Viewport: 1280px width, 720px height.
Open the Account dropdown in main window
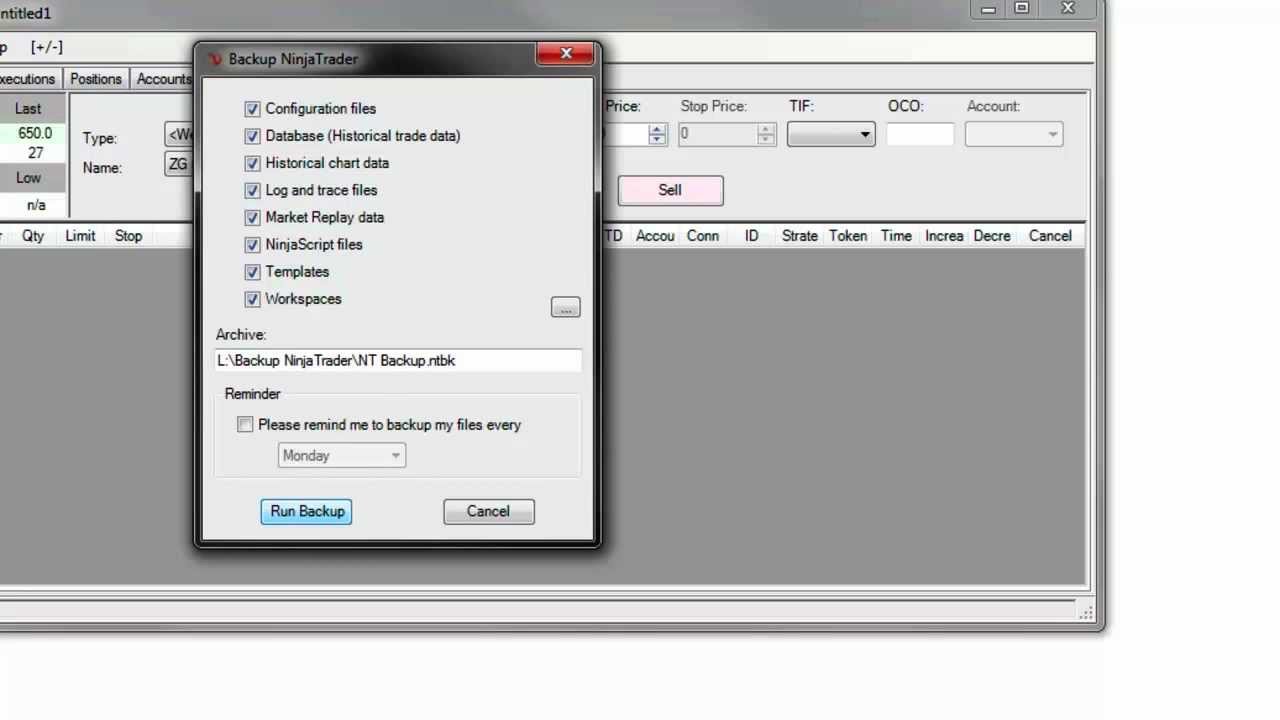[1013, 134]
